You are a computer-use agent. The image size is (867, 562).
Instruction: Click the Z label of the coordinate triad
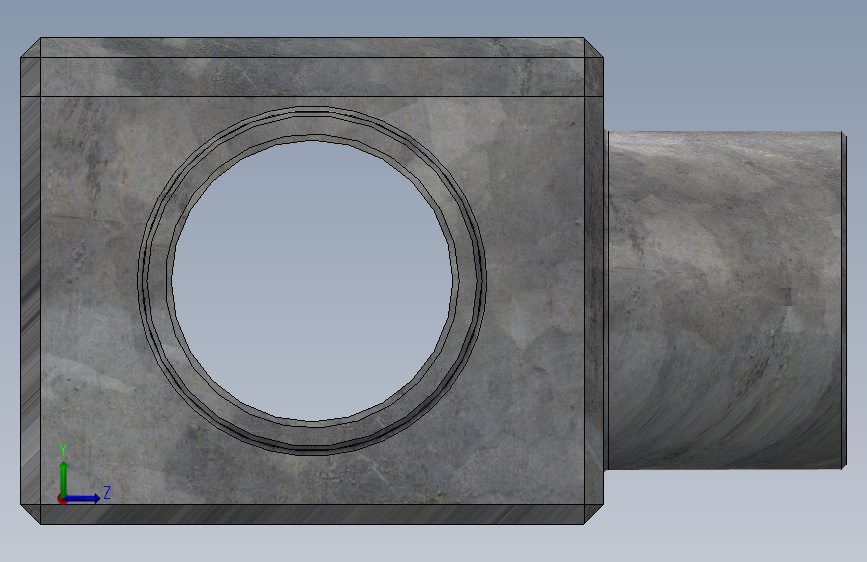107,492
